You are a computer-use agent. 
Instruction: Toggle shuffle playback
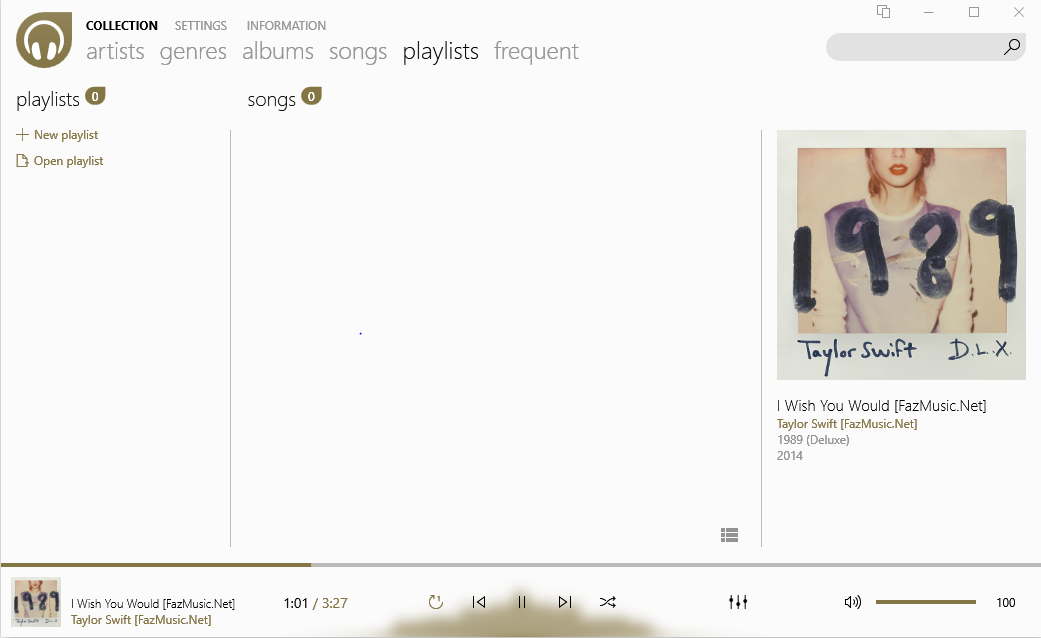(x=607, y=602)
